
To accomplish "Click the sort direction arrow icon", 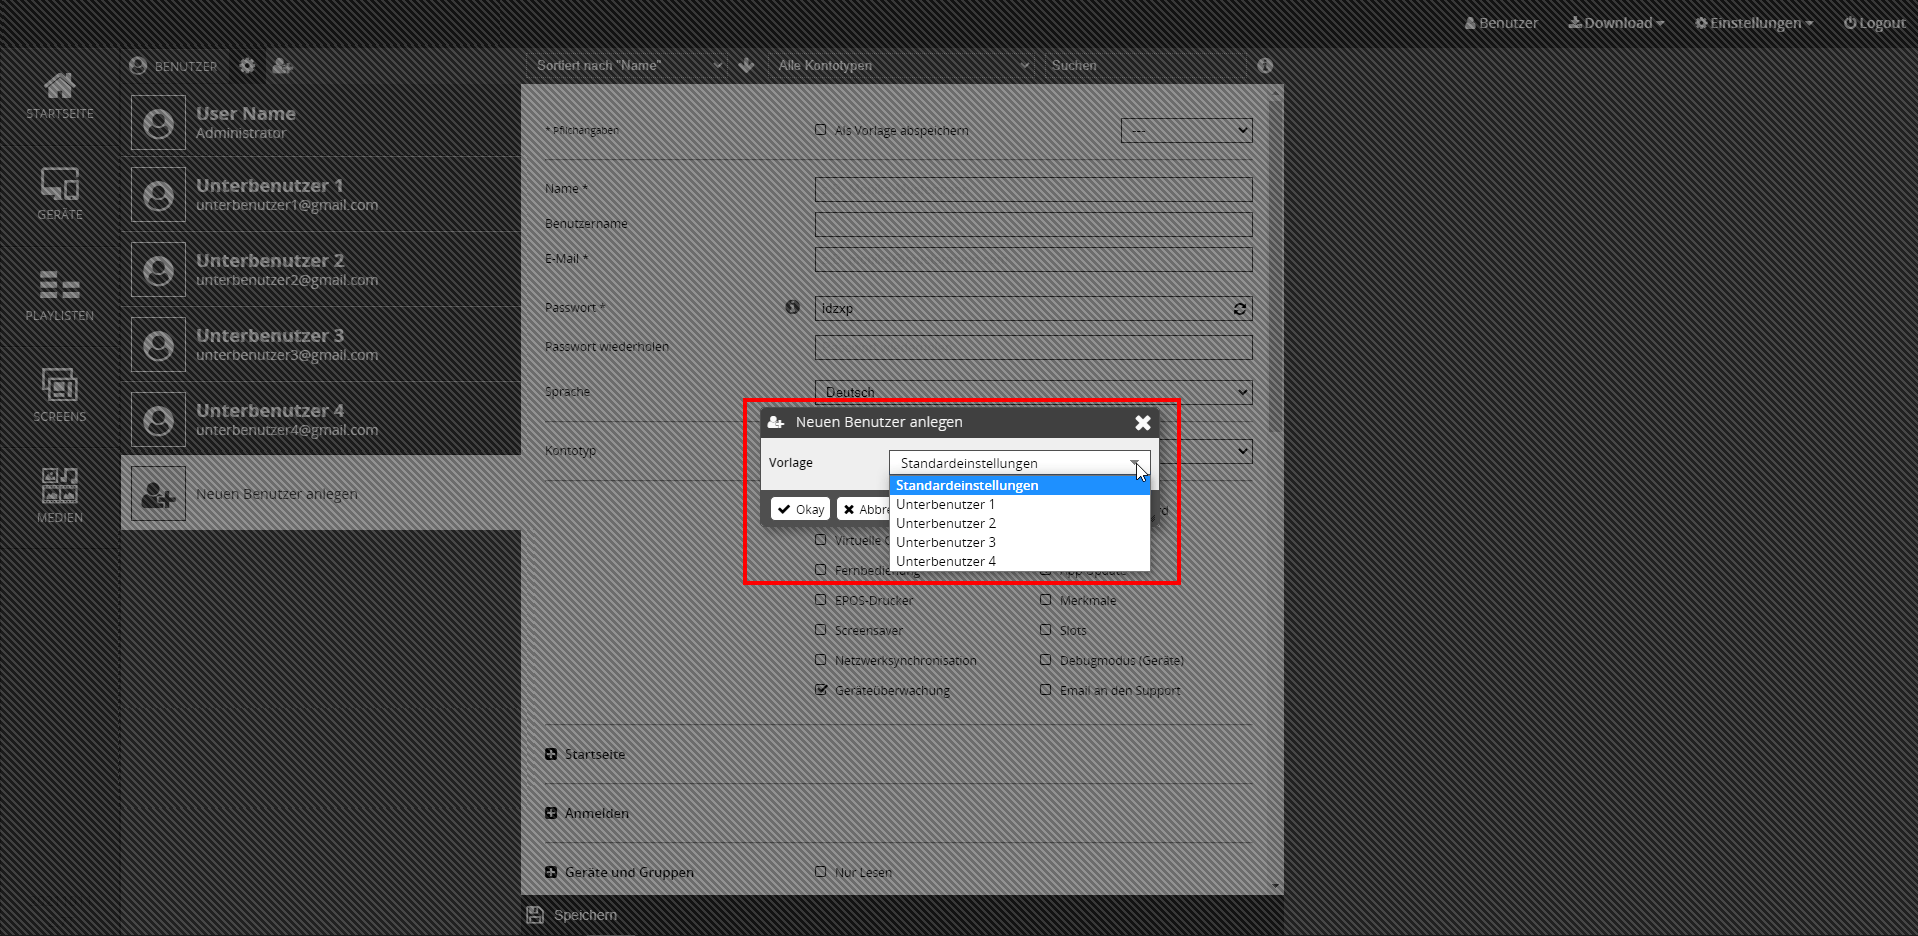I will (746, 66).
